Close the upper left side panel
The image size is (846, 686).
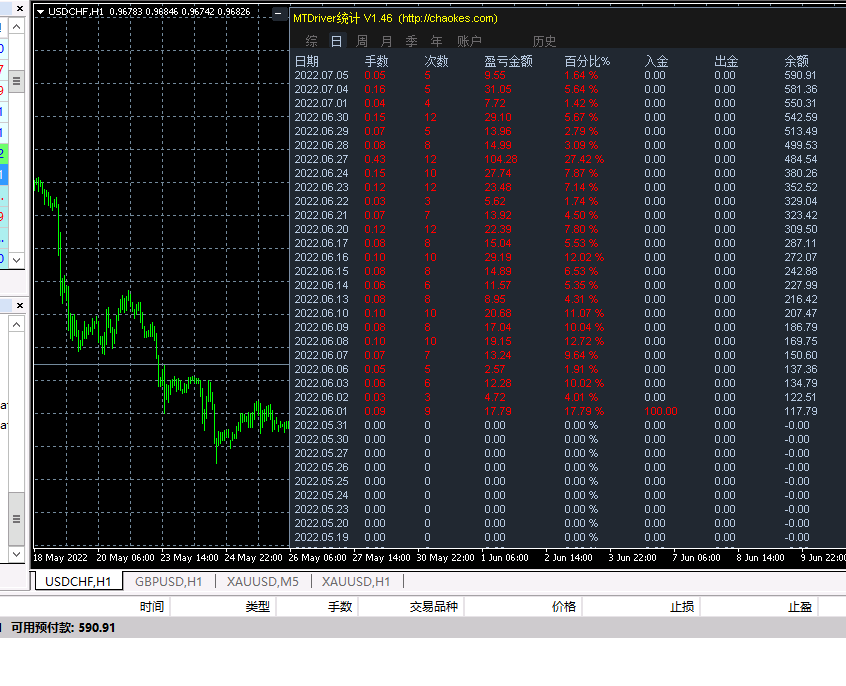click(19, 9)
